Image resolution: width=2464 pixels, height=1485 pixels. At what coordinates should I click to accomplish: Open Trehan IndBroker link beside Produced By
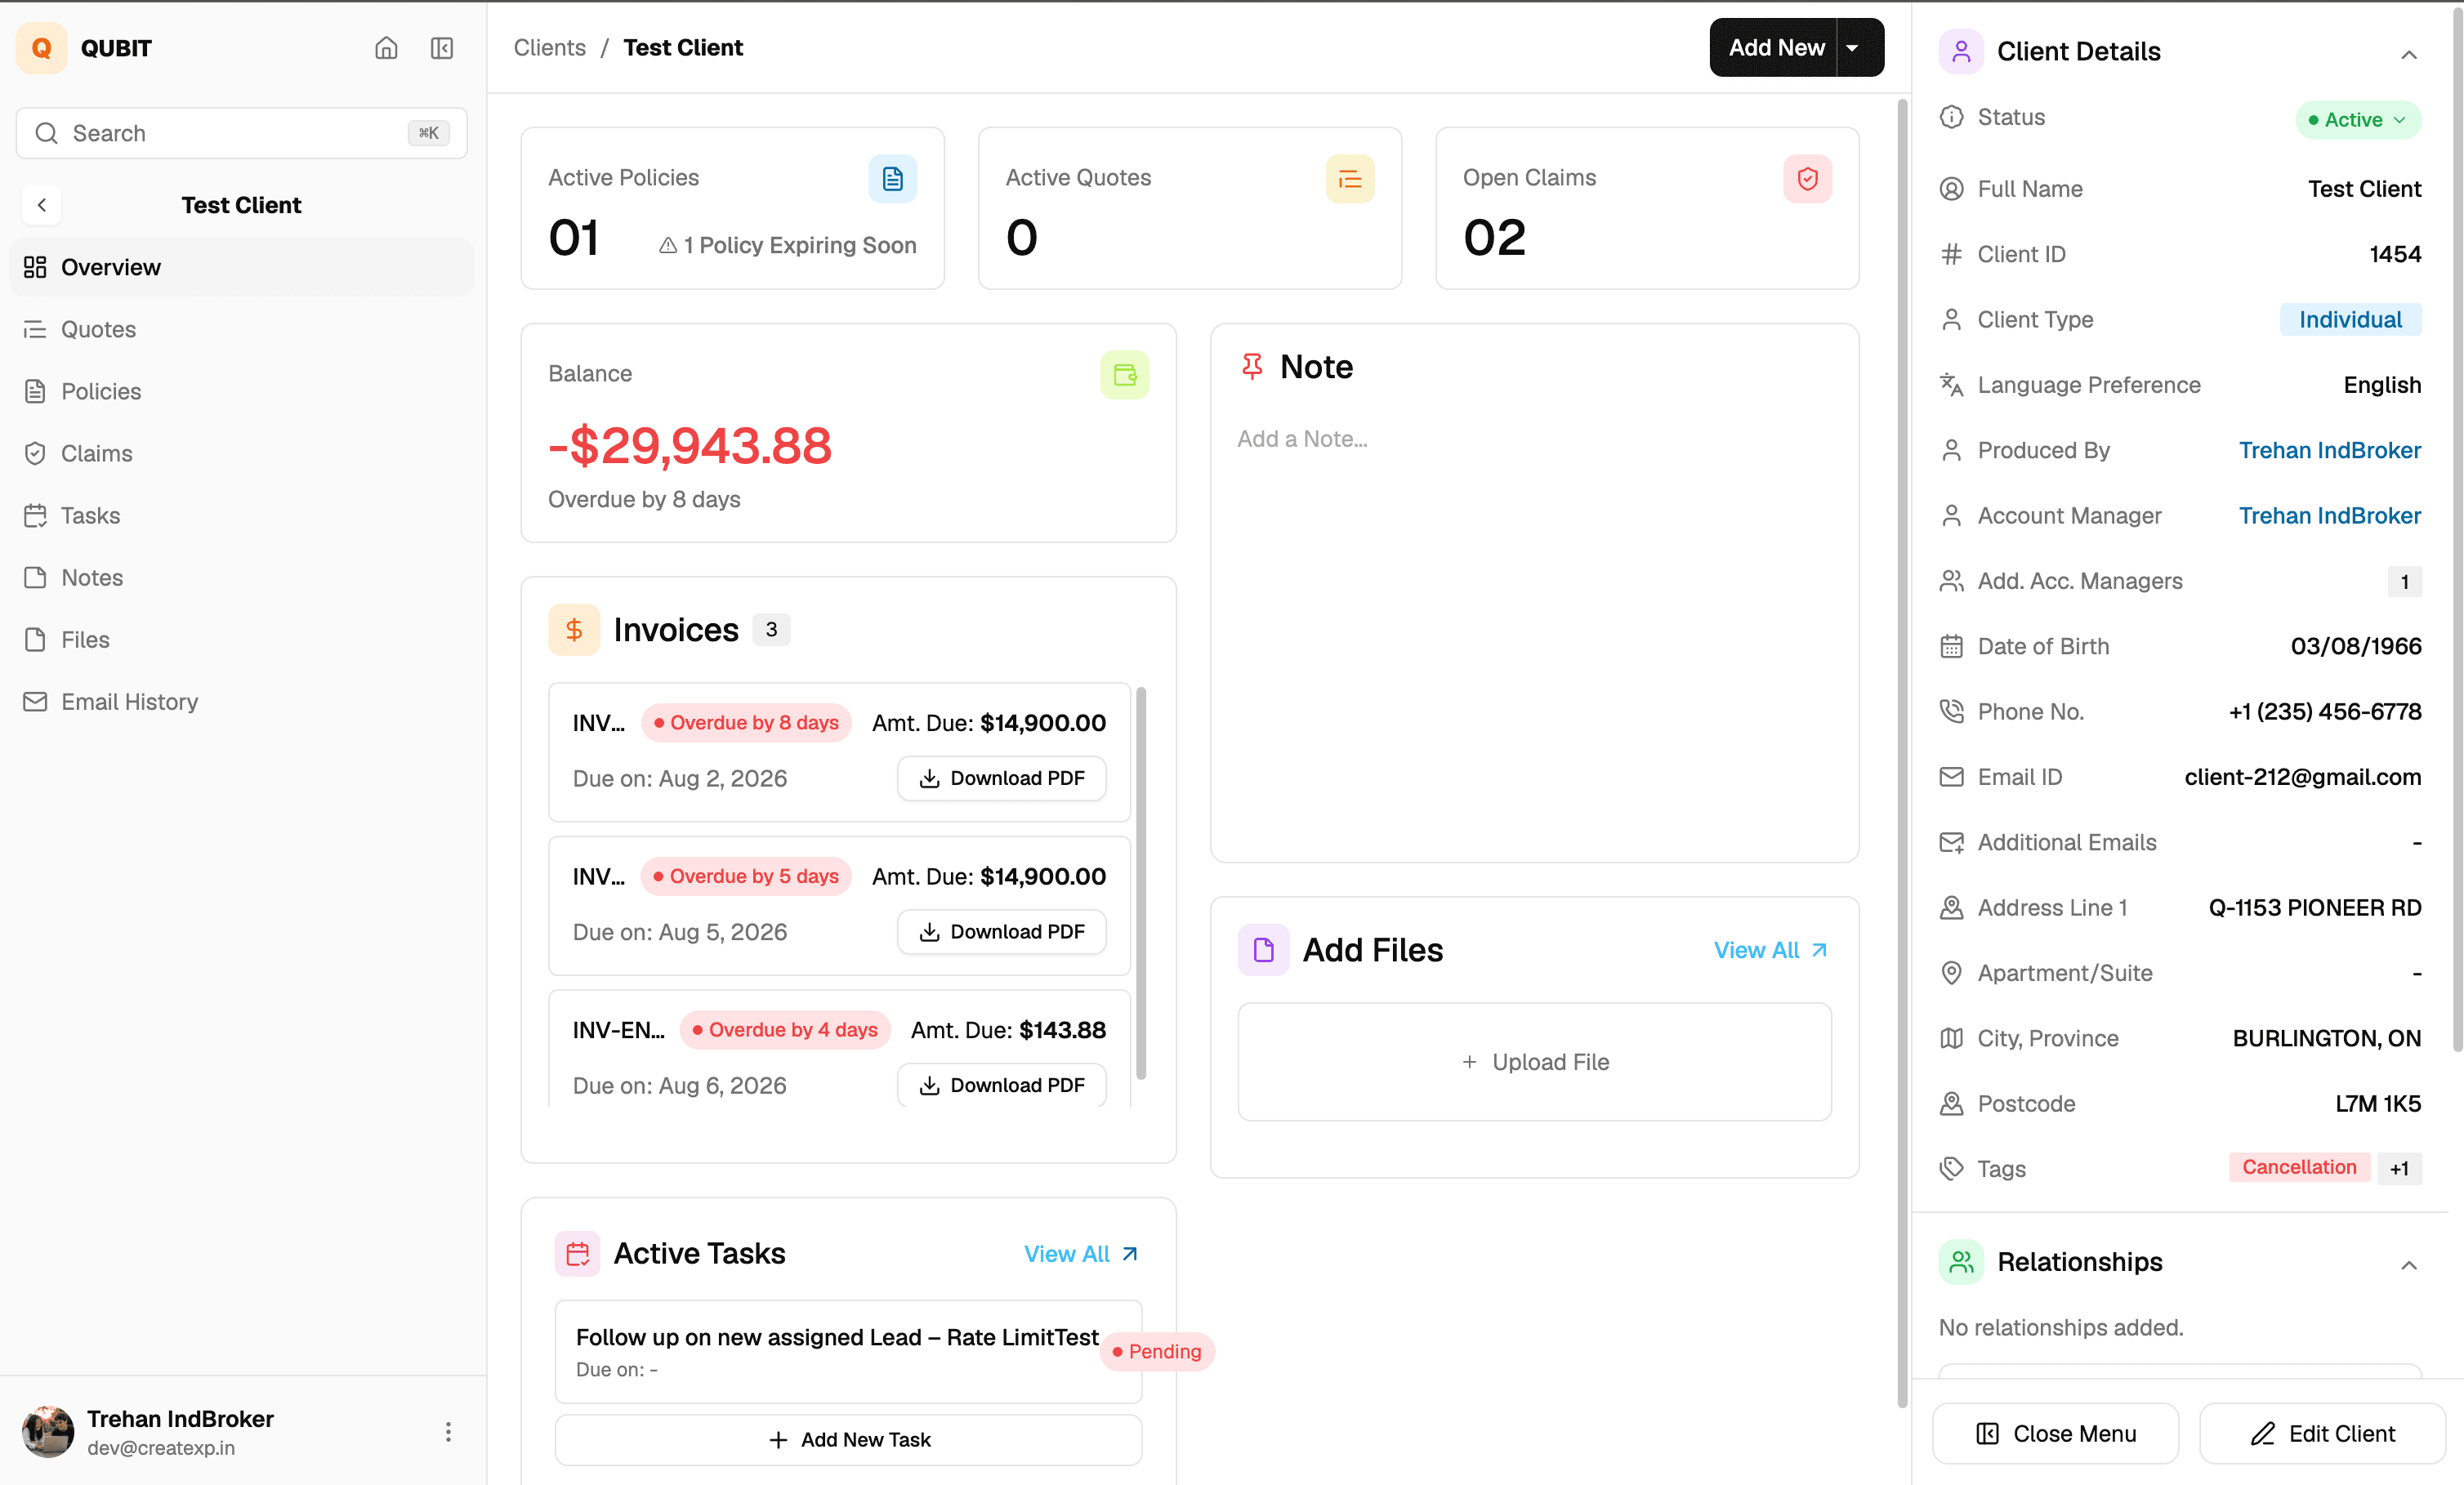coord(2329,450)
